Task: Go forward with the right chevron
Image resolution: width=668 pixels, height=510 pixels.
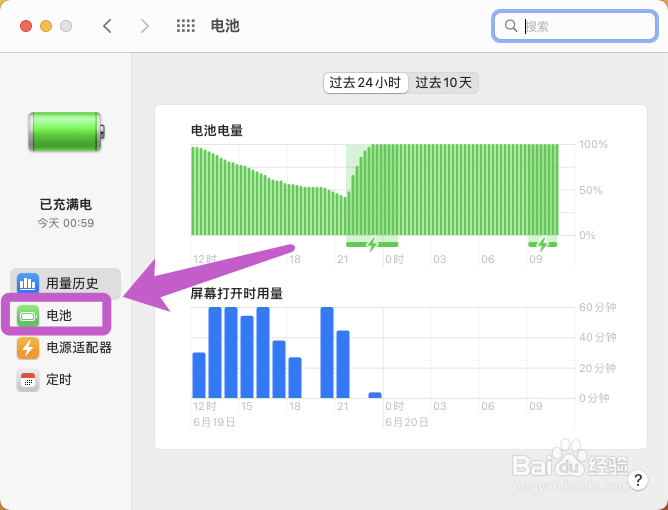Action: point(145,26)
